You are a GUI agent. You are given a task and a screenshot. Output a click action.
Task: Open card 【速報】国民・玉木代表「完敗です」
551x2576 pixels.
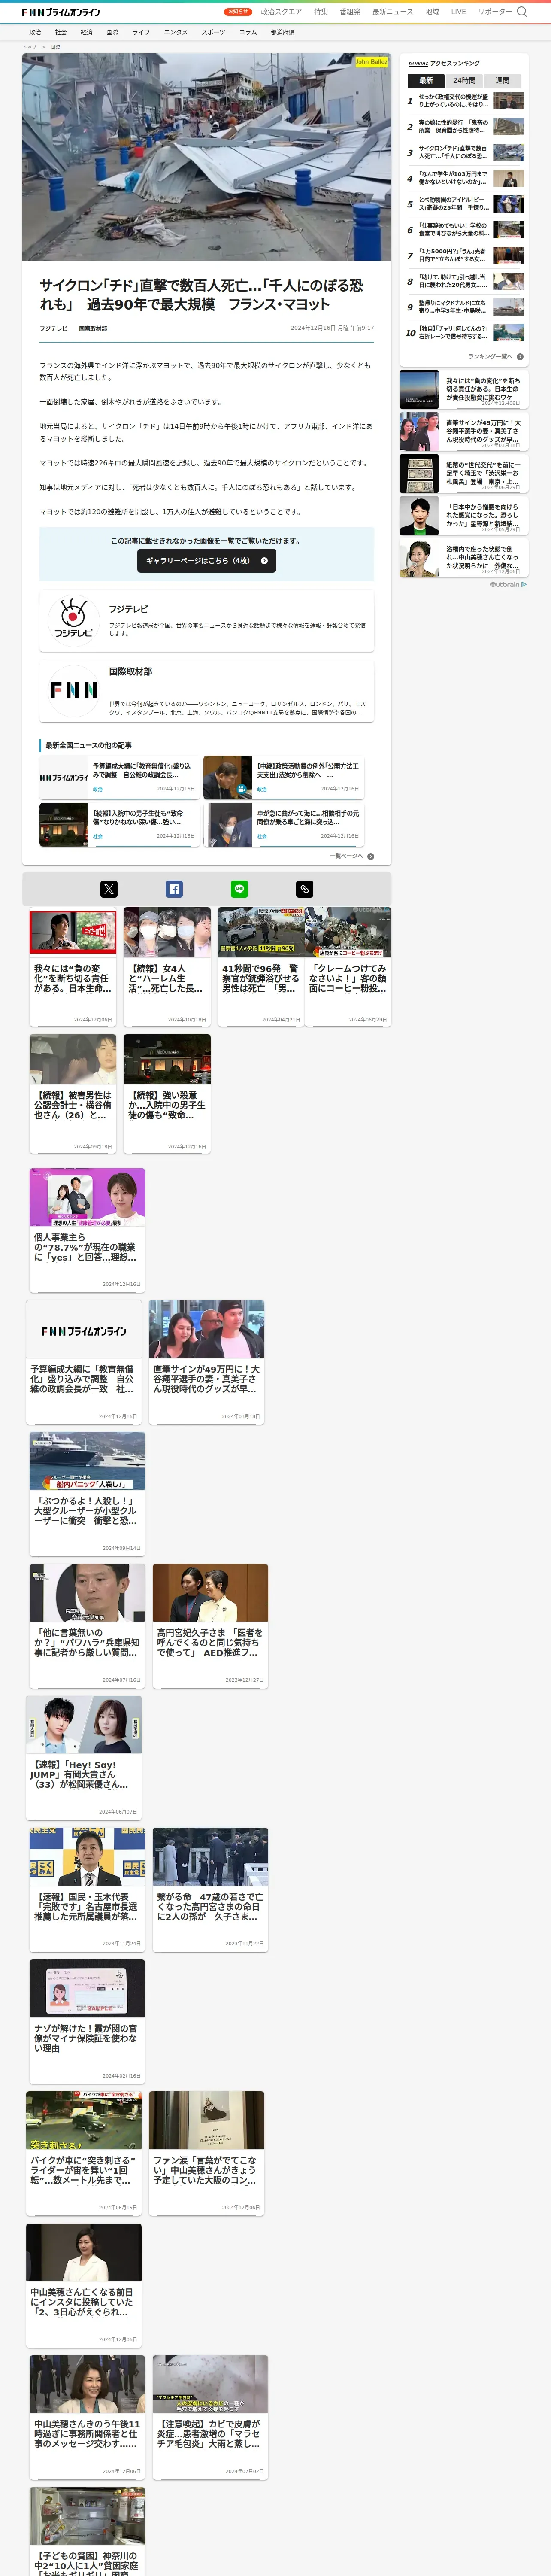[x=87, y=1889]
